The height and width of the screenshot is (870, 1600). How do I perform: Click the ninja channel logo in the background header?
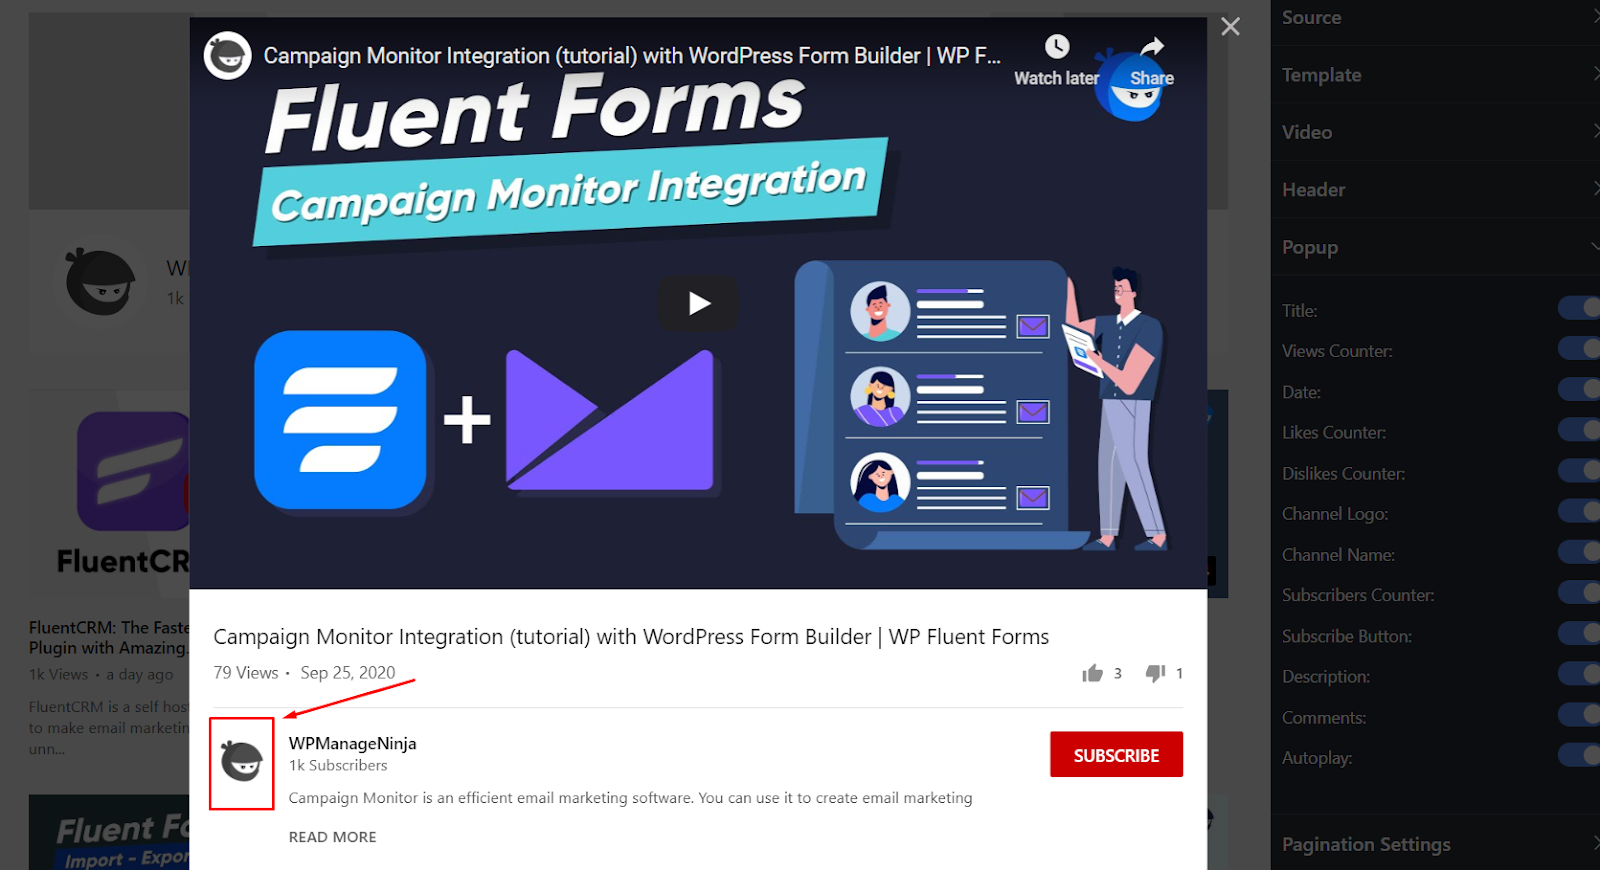[x=100, y=282]
